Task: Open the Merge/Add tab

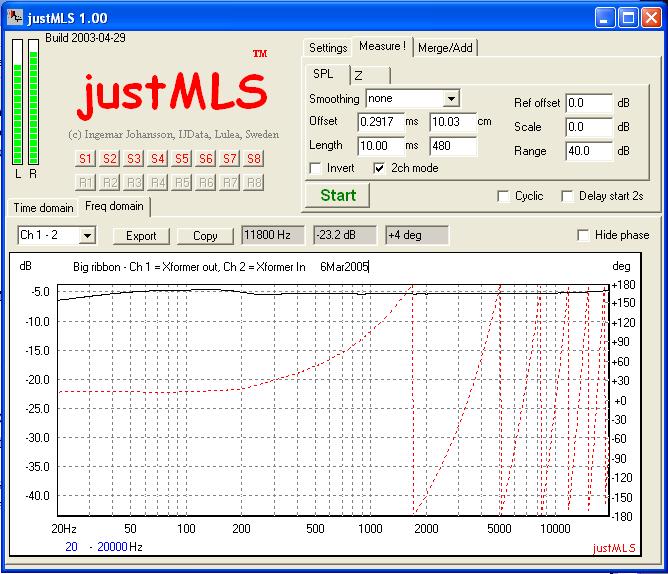Action: tap(445, 48)
